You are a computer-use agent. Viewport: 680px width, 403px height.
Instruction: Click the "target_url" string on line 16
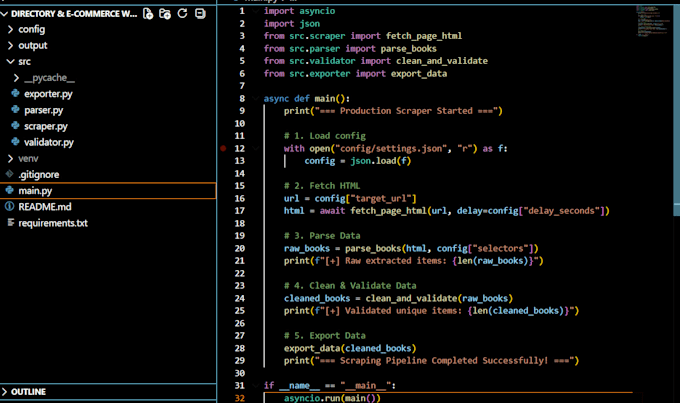point(380,199)
